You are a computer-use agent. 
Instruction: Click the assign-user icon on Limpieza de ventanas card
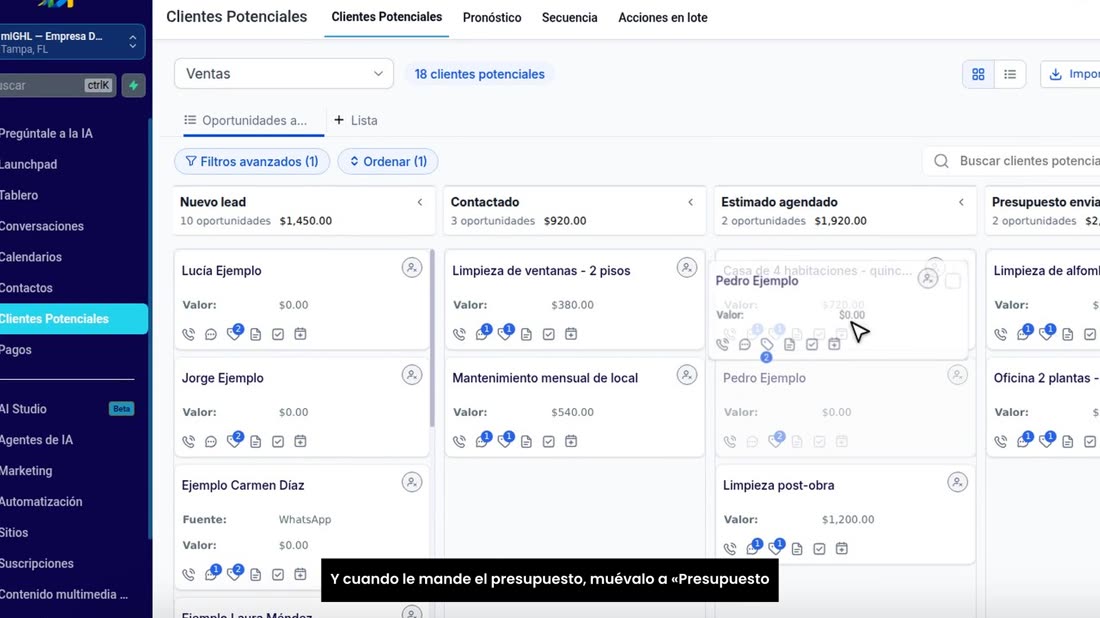(687, 268)
